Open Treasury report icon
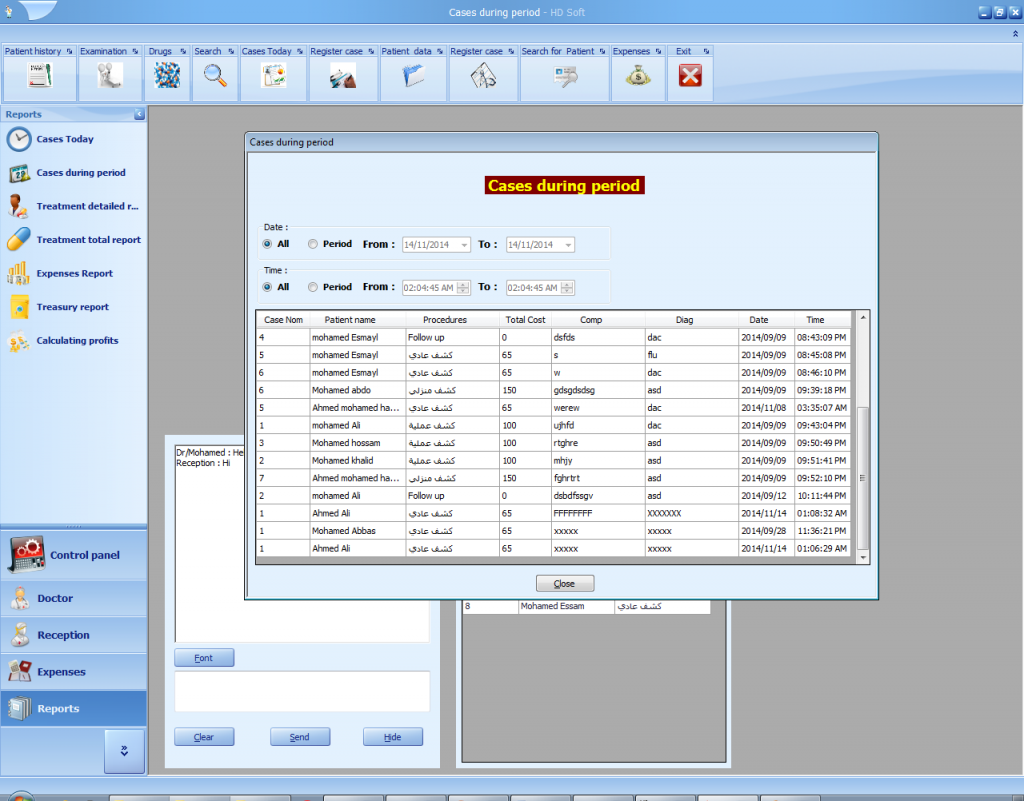This screenshot has height=801, width=1024. (19, 307)
